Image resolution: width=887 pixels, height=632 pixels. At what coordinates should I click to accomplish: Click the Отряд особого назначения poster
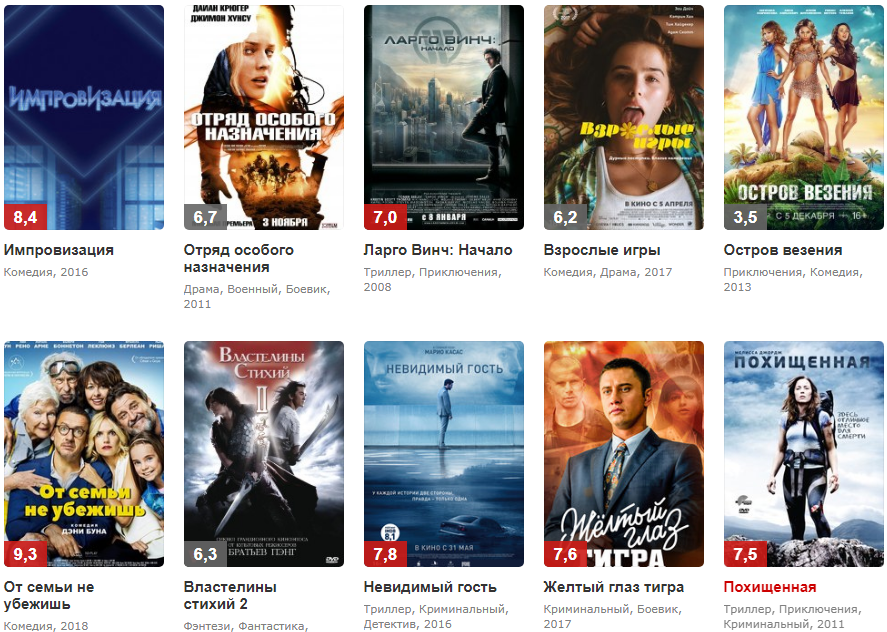264,118
